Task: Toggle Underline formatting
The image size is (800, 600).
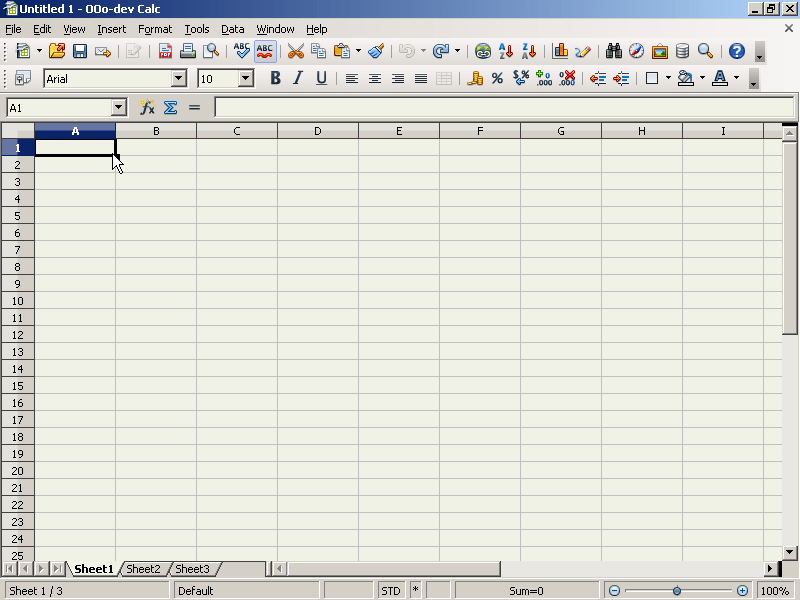Action: 321,79
